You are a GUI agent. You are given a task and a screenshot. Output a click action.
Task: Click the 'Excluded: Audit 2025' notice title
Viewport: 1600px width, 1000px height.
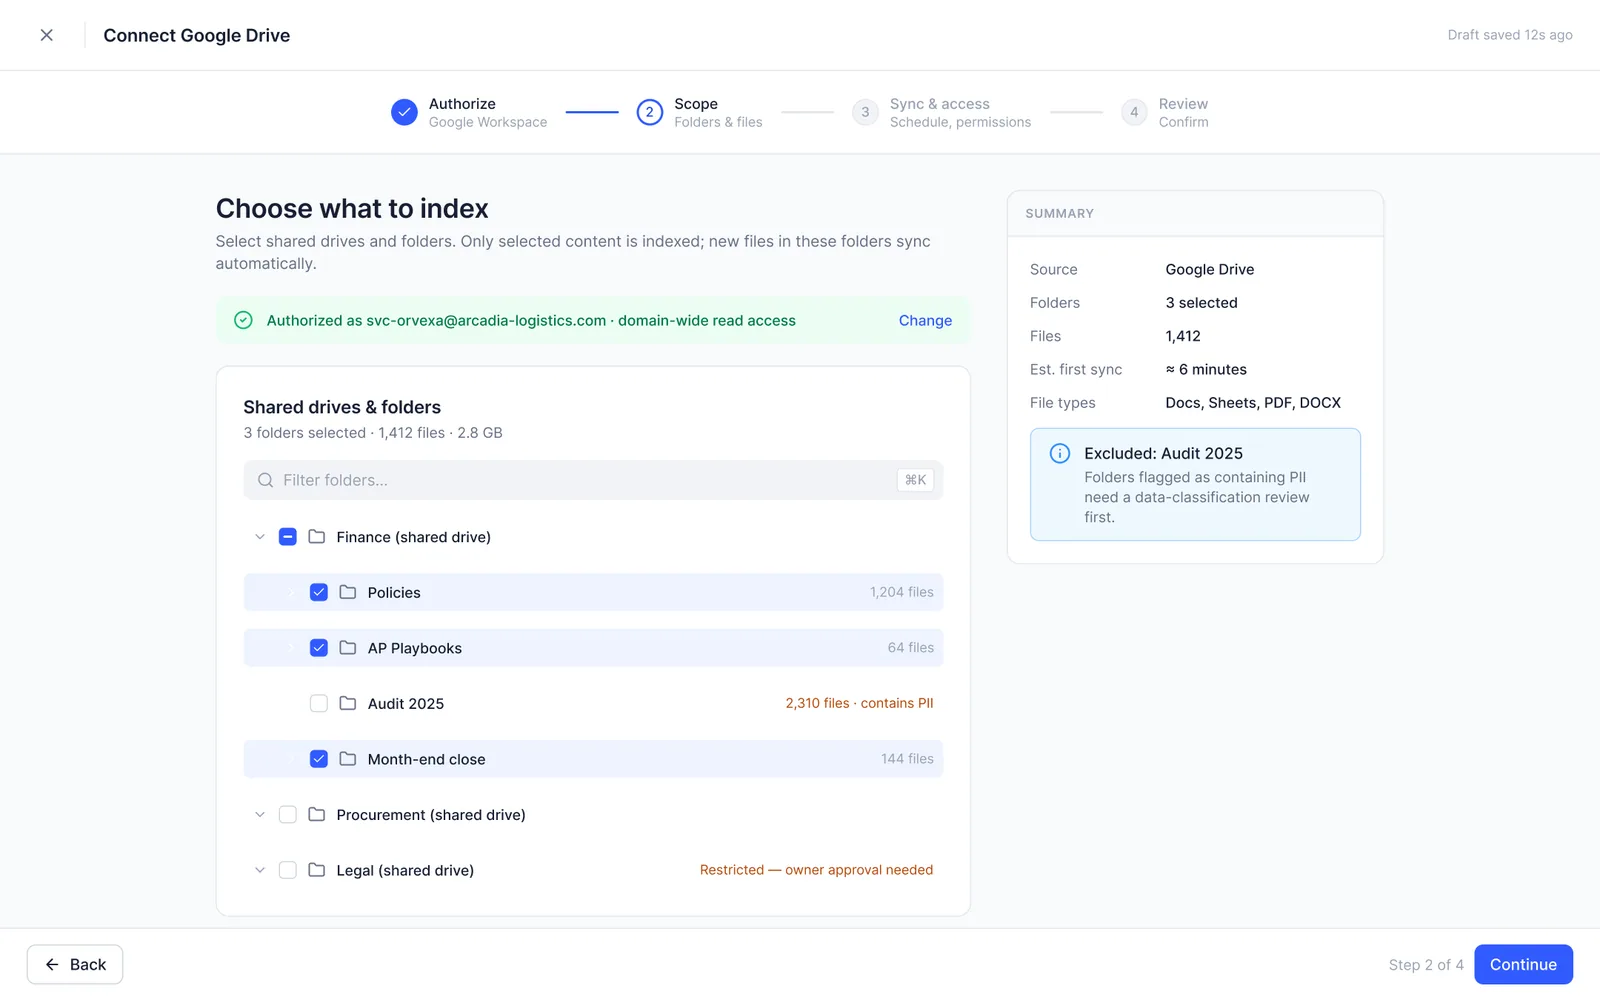point(1163,454)
